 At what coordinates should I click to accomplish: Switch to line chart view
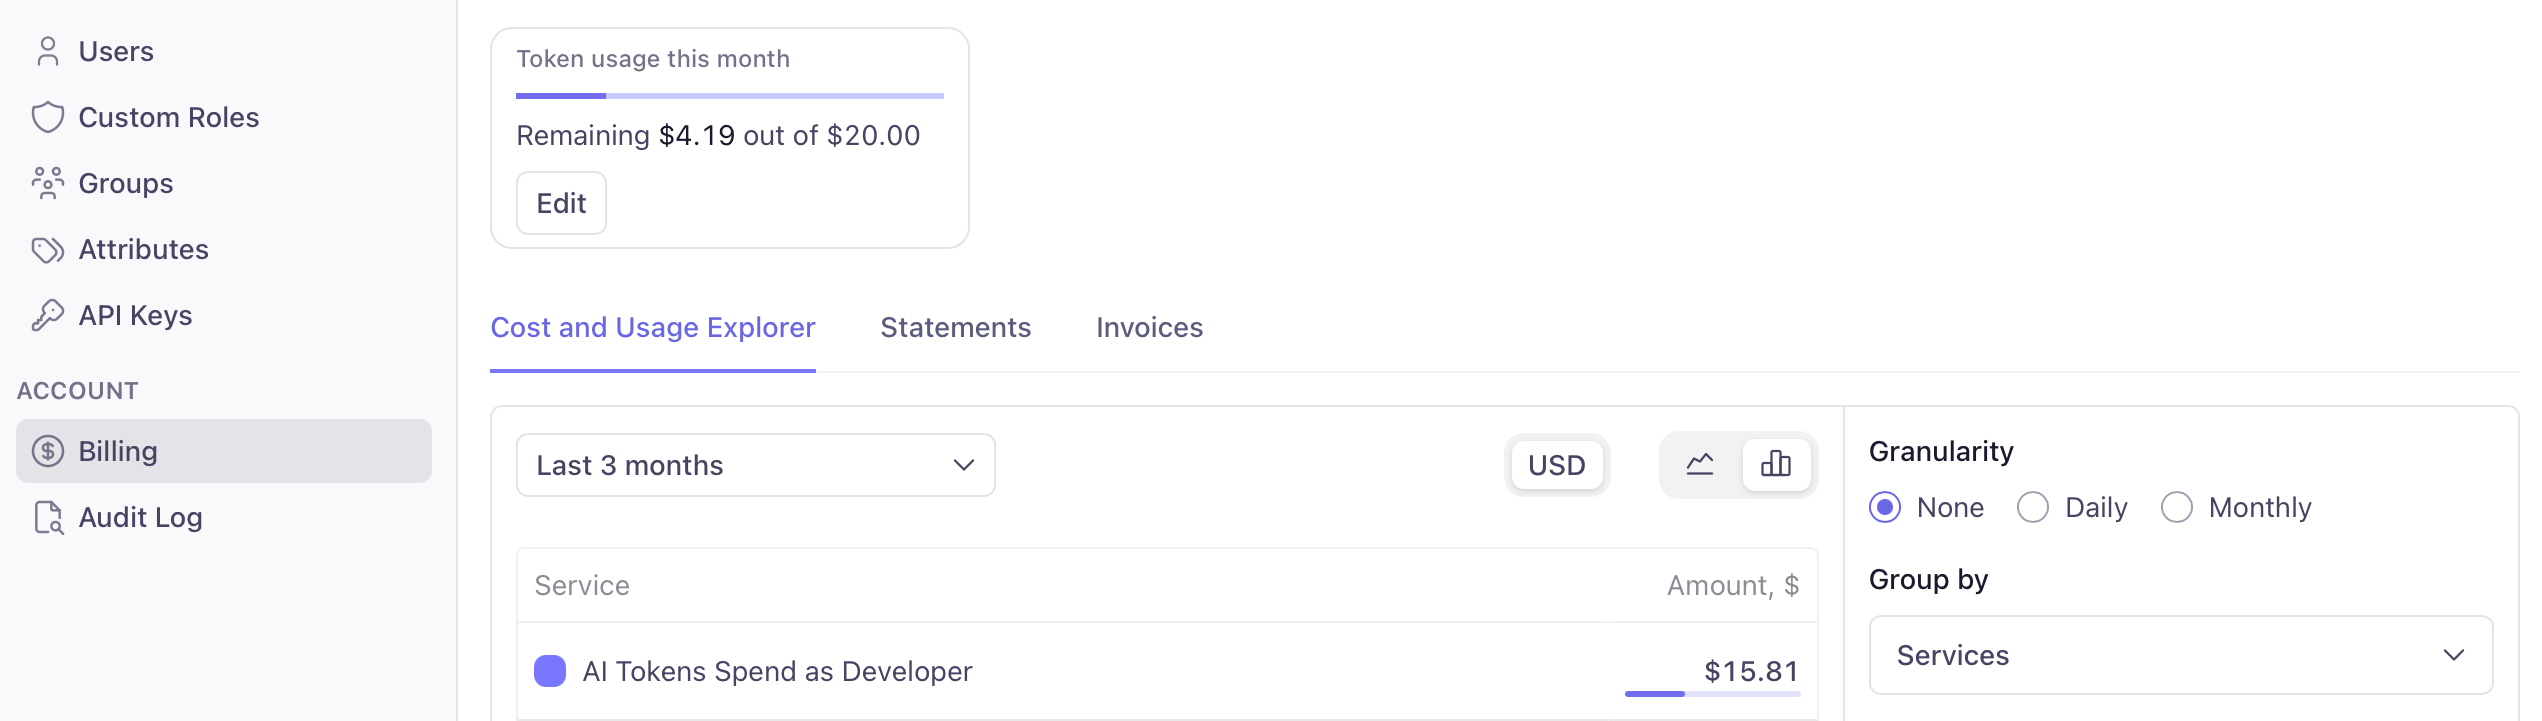1700,464
